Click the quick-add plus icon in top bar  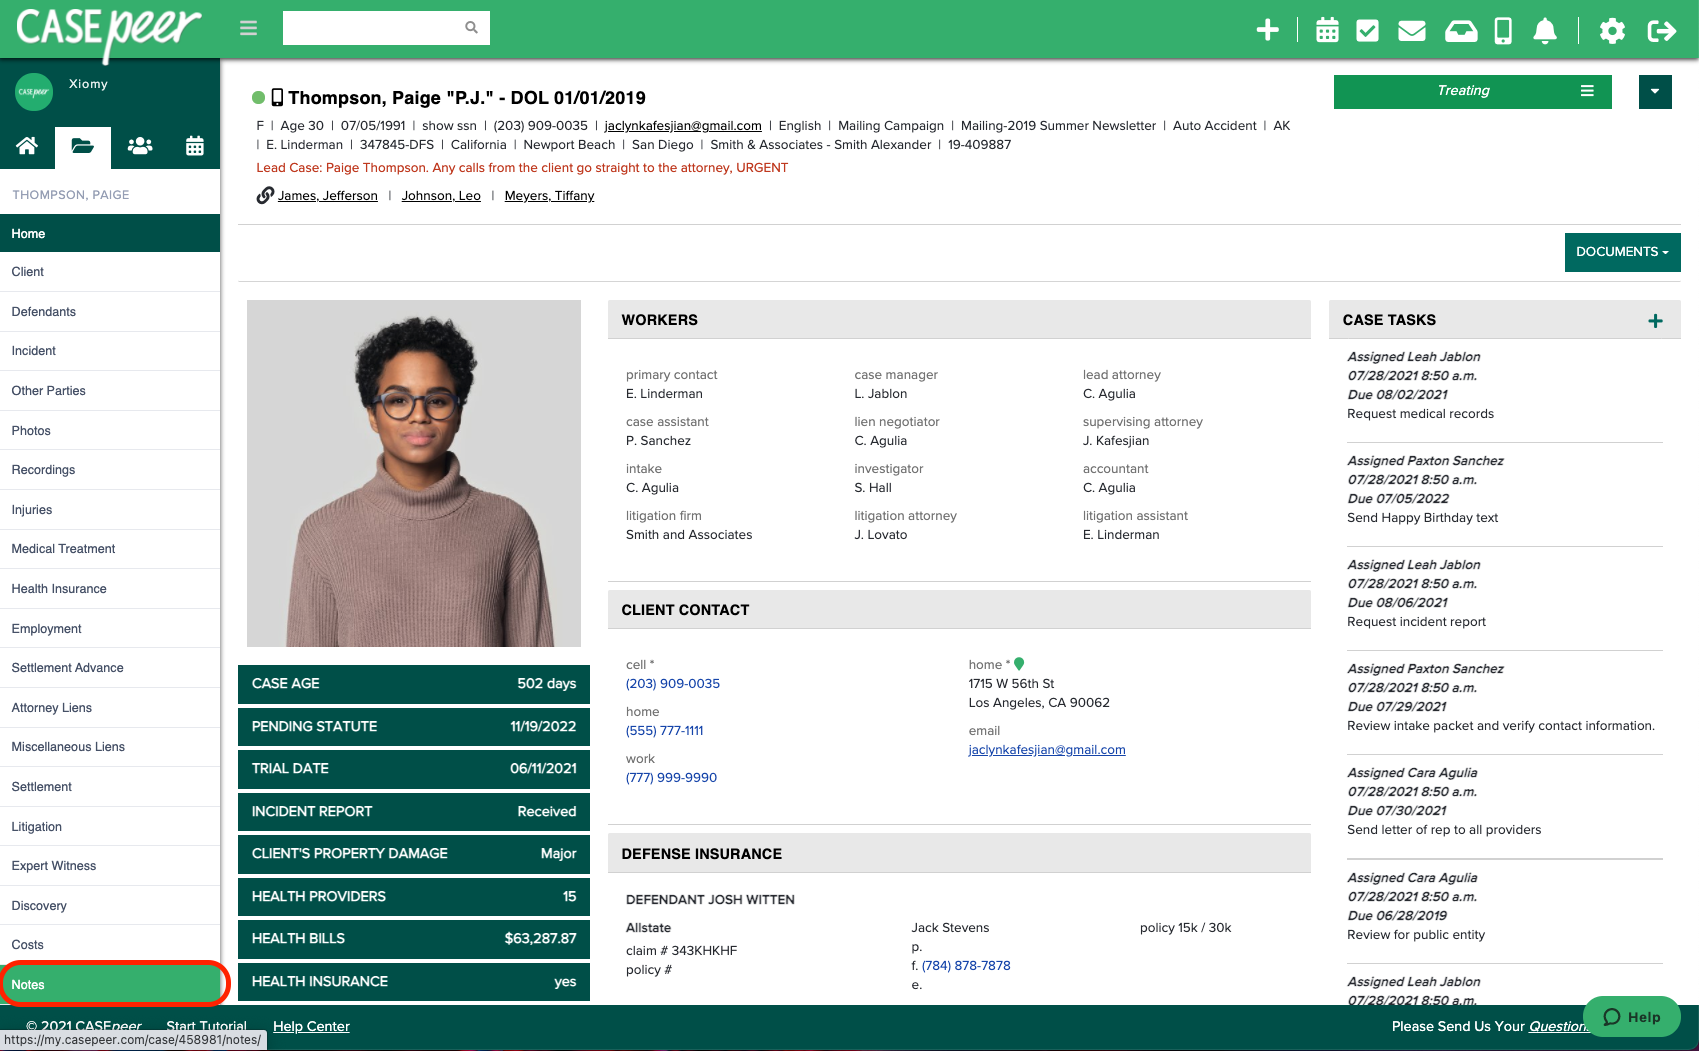coord(1267,30)
